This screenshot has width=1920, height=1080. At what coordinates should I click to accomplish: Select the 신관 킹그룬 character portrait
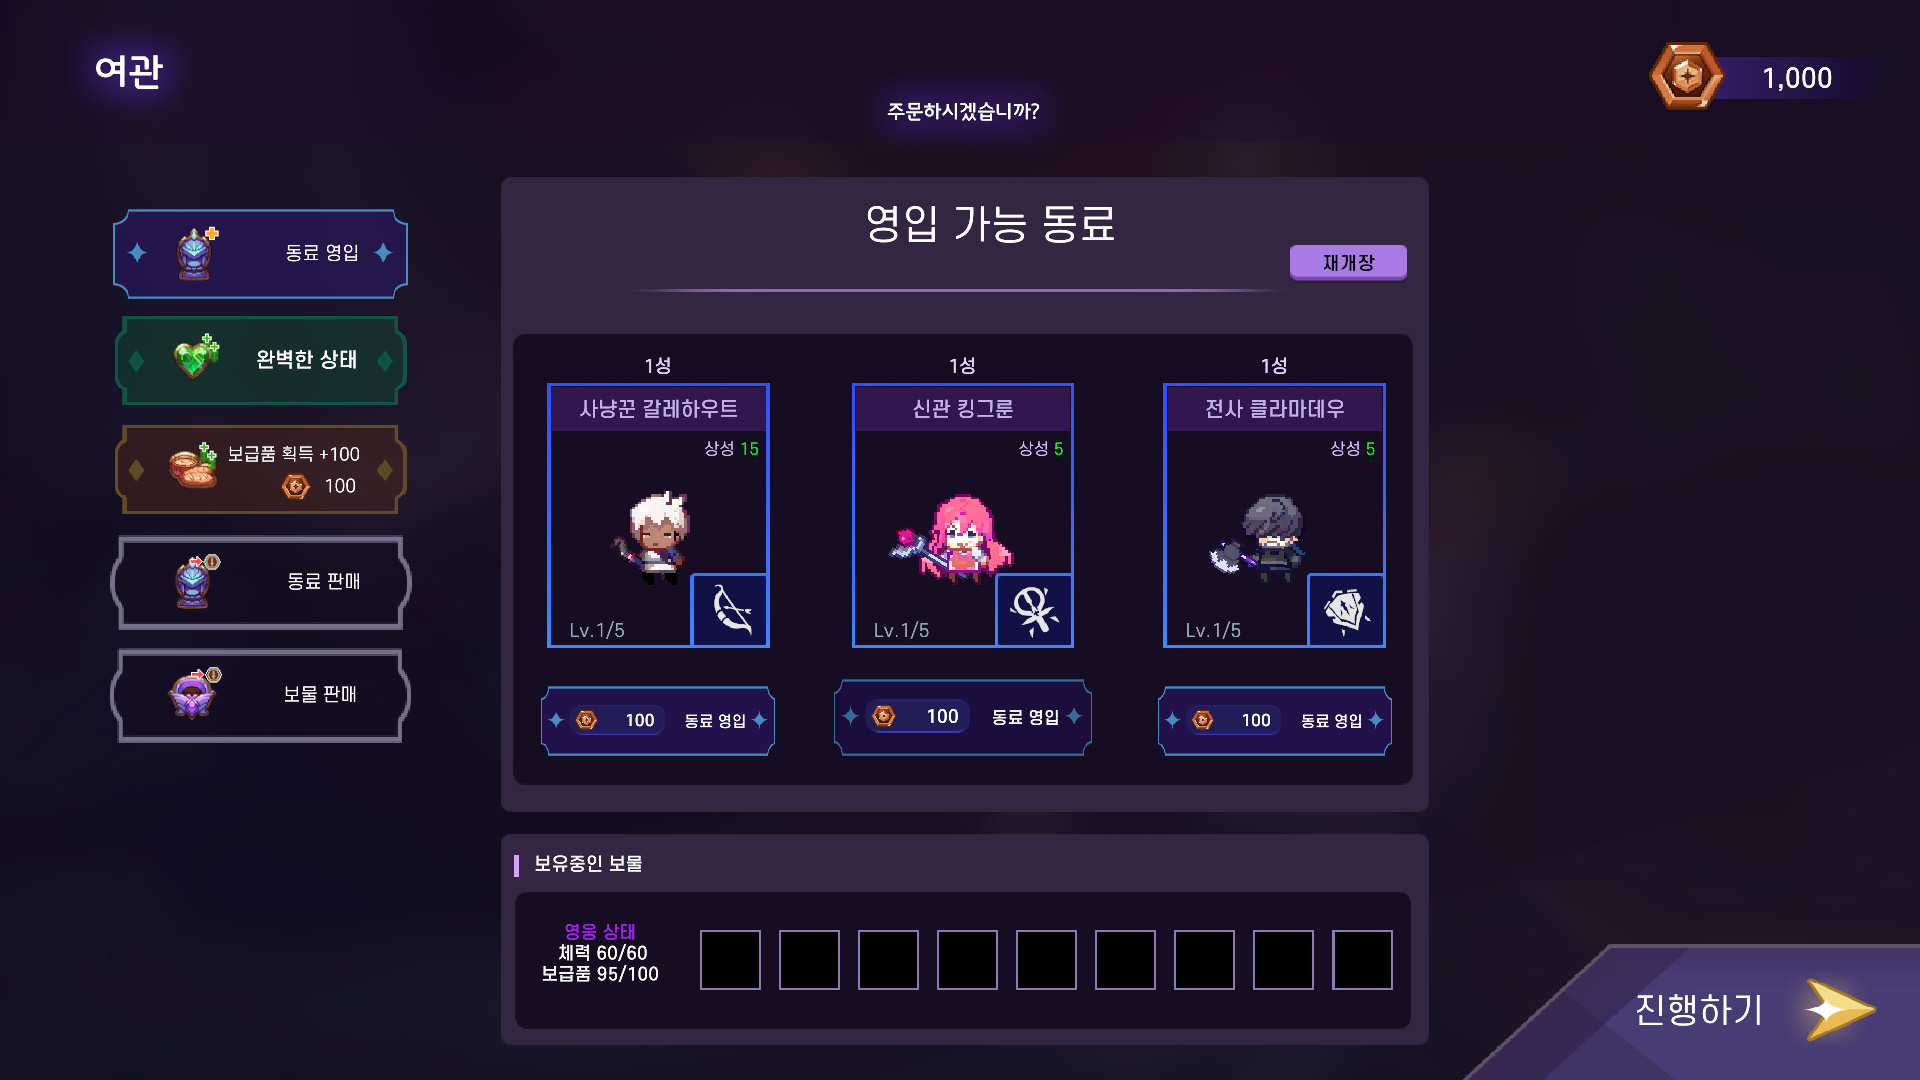coord(962,515)
